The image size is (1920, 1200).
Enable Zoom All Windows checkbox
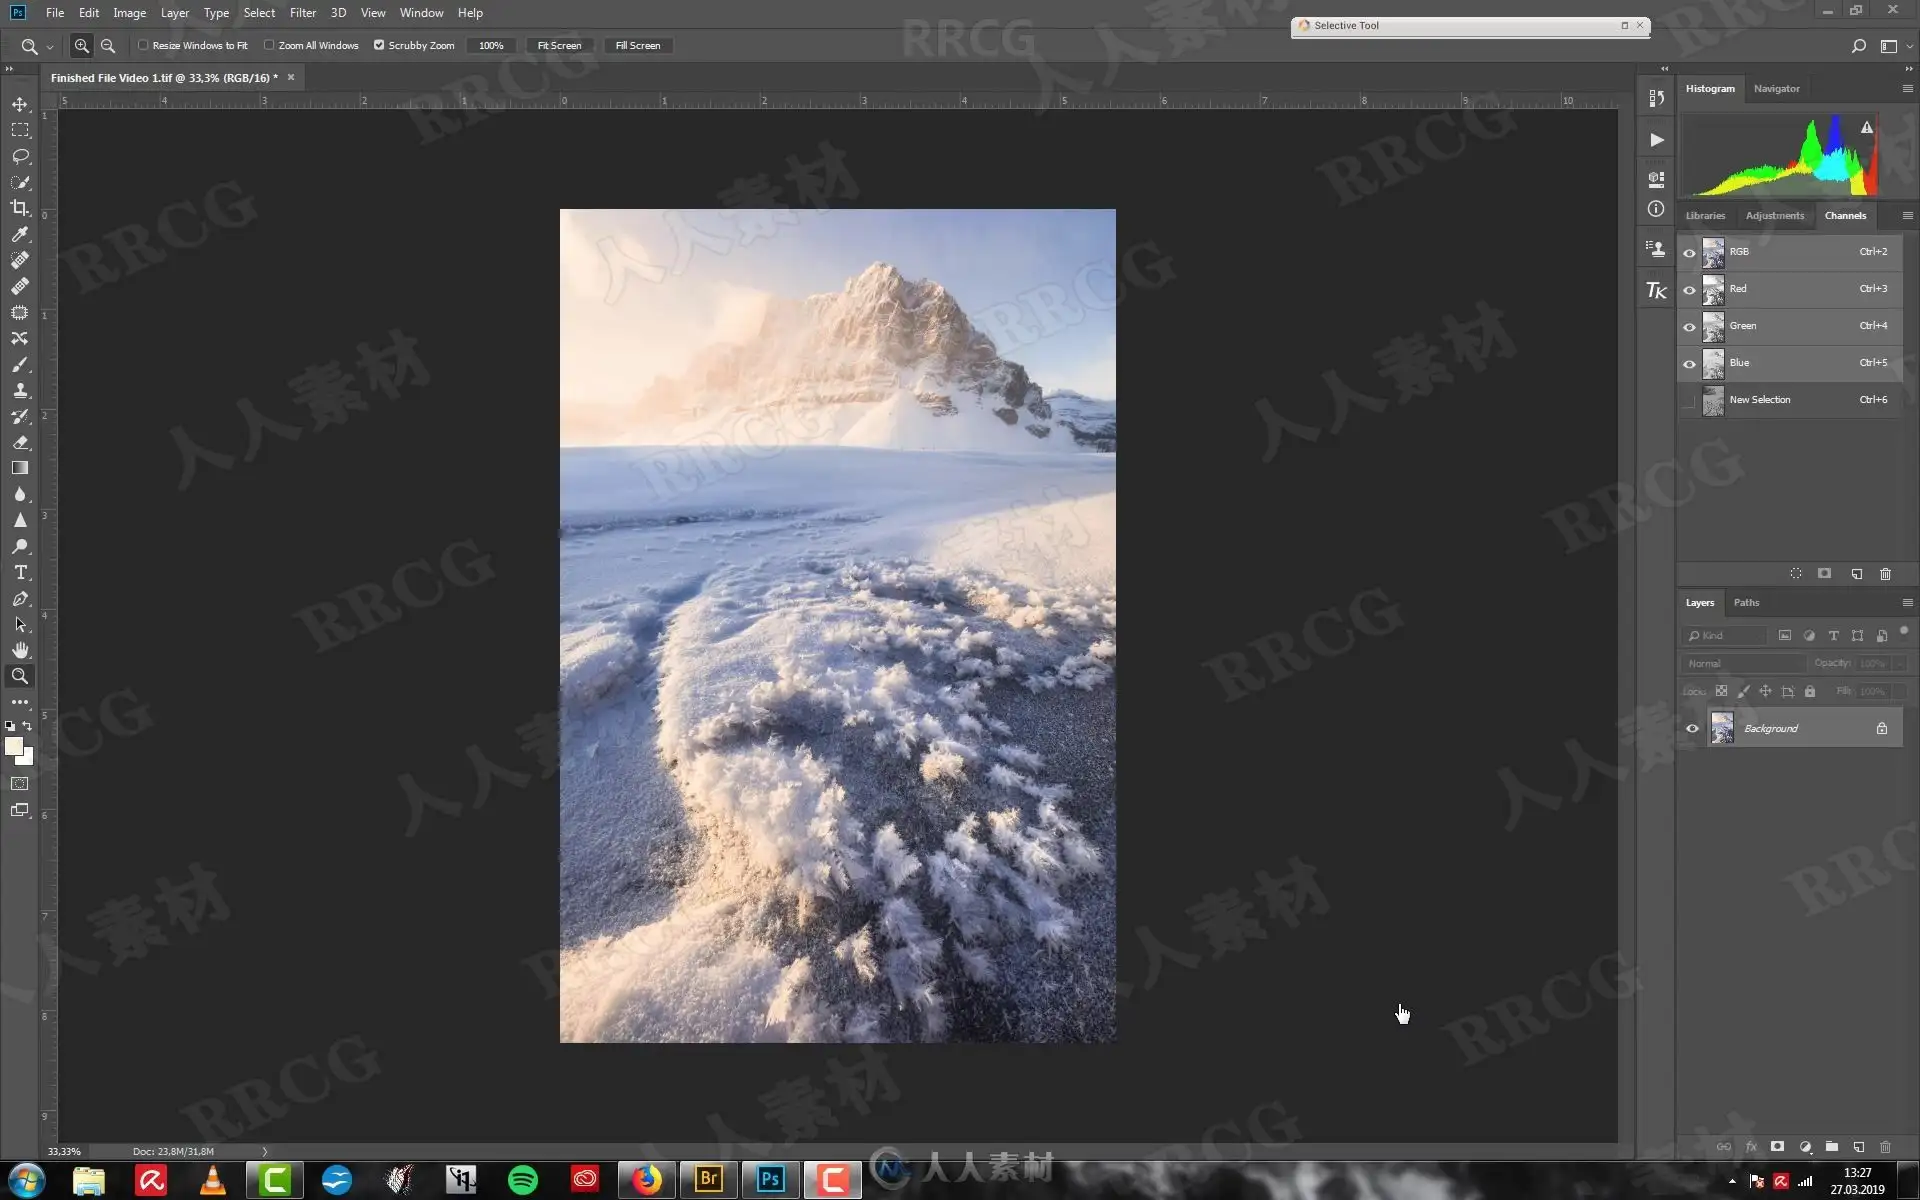pyautogui.click(x=269, y=45)
